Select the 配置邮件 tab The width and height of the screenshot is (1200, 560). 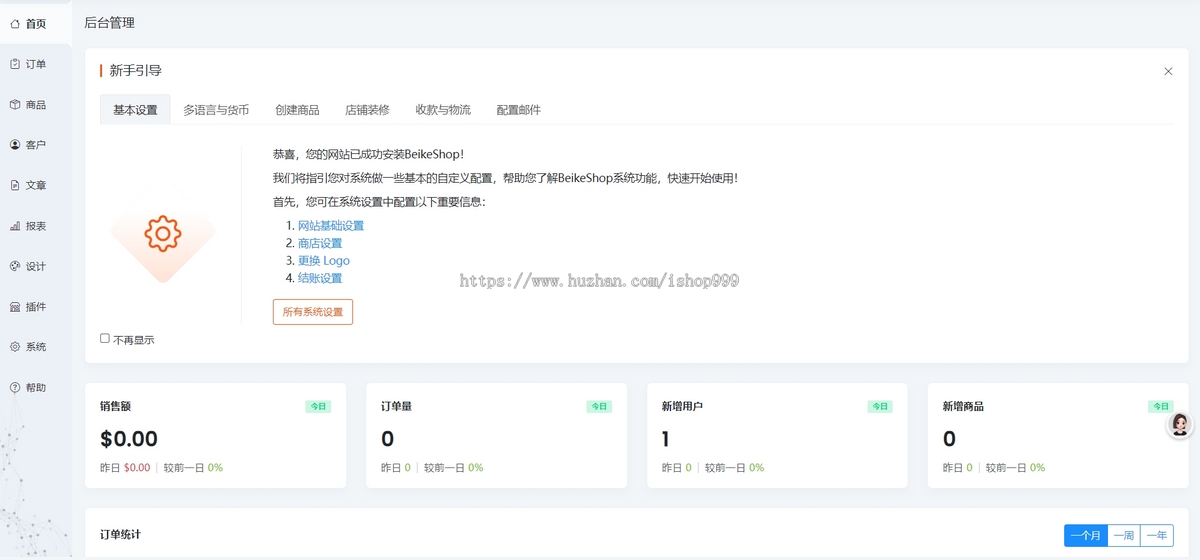coord(519,110)
